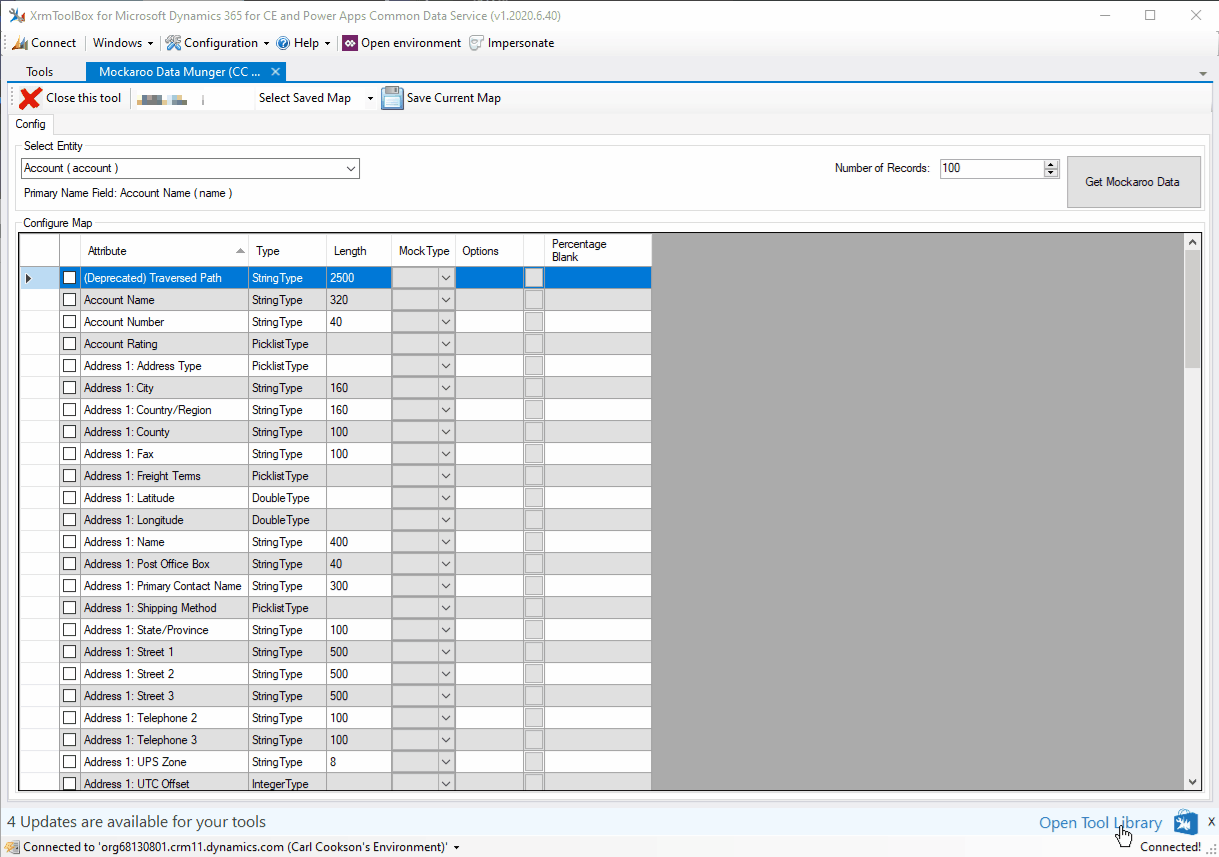
Task: Tick checkbox for Account Number row
Action: click(x=70, y=322)
